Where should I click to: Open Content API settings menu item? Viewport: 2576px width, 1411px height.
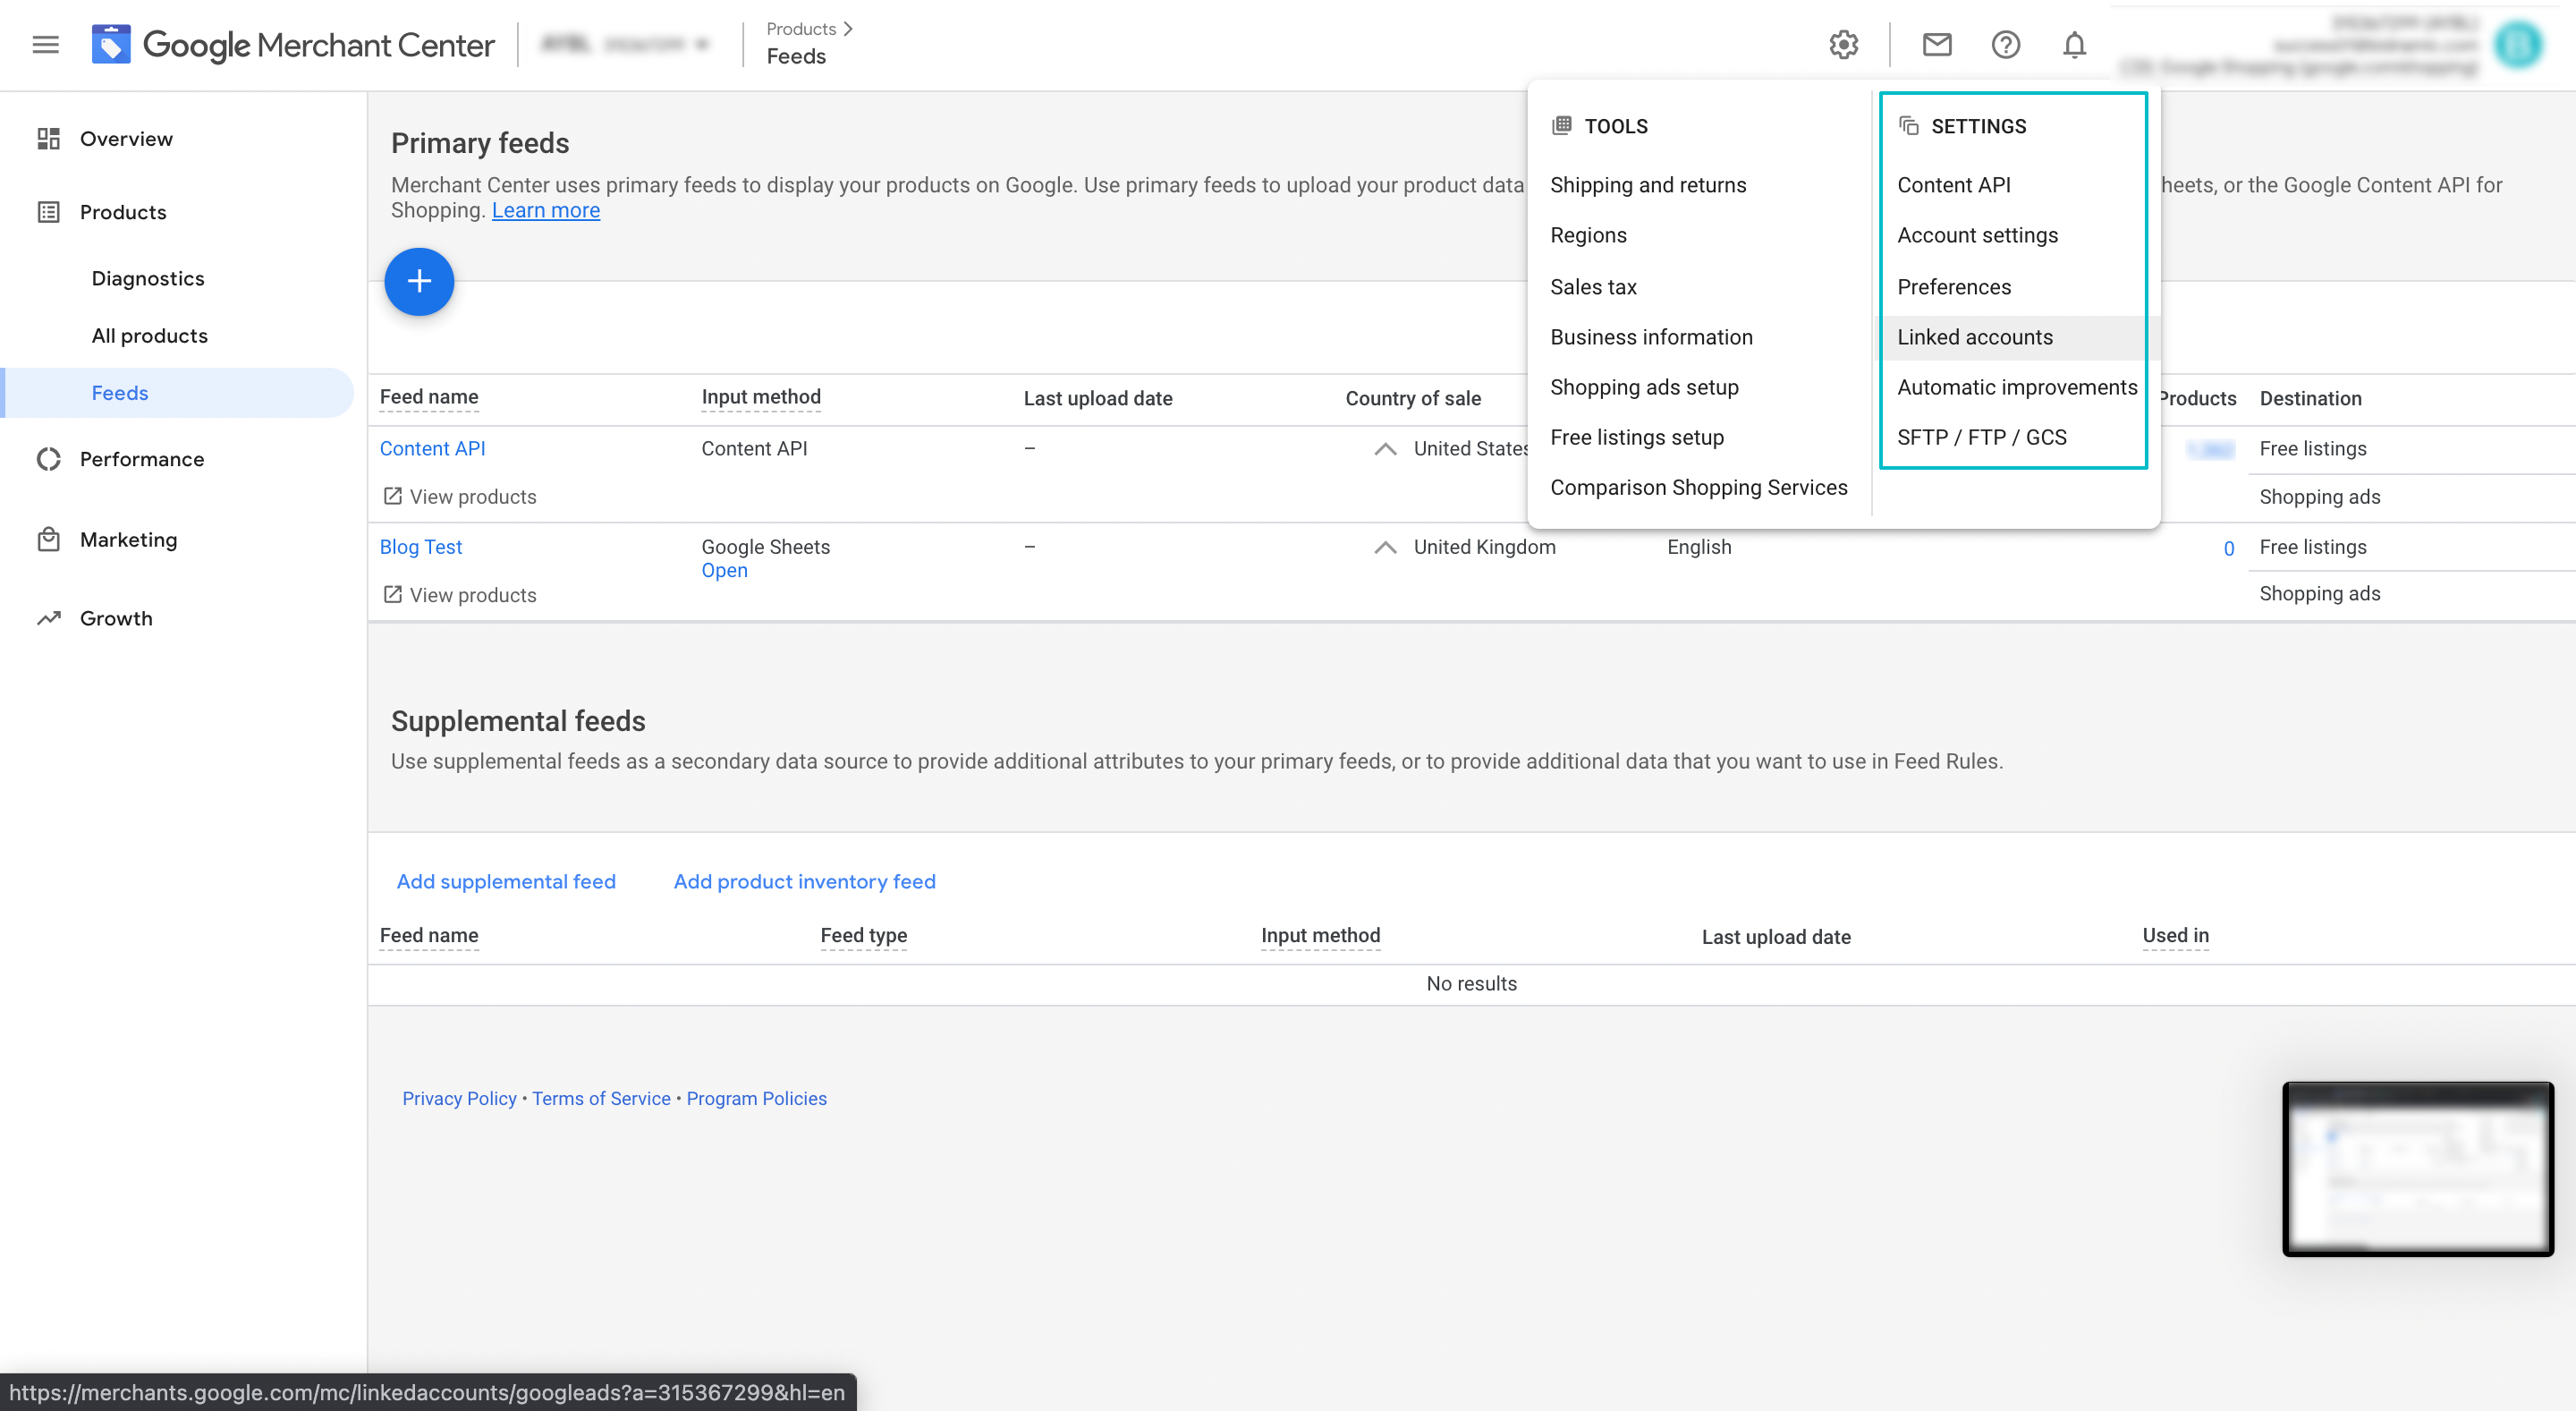1953,185
